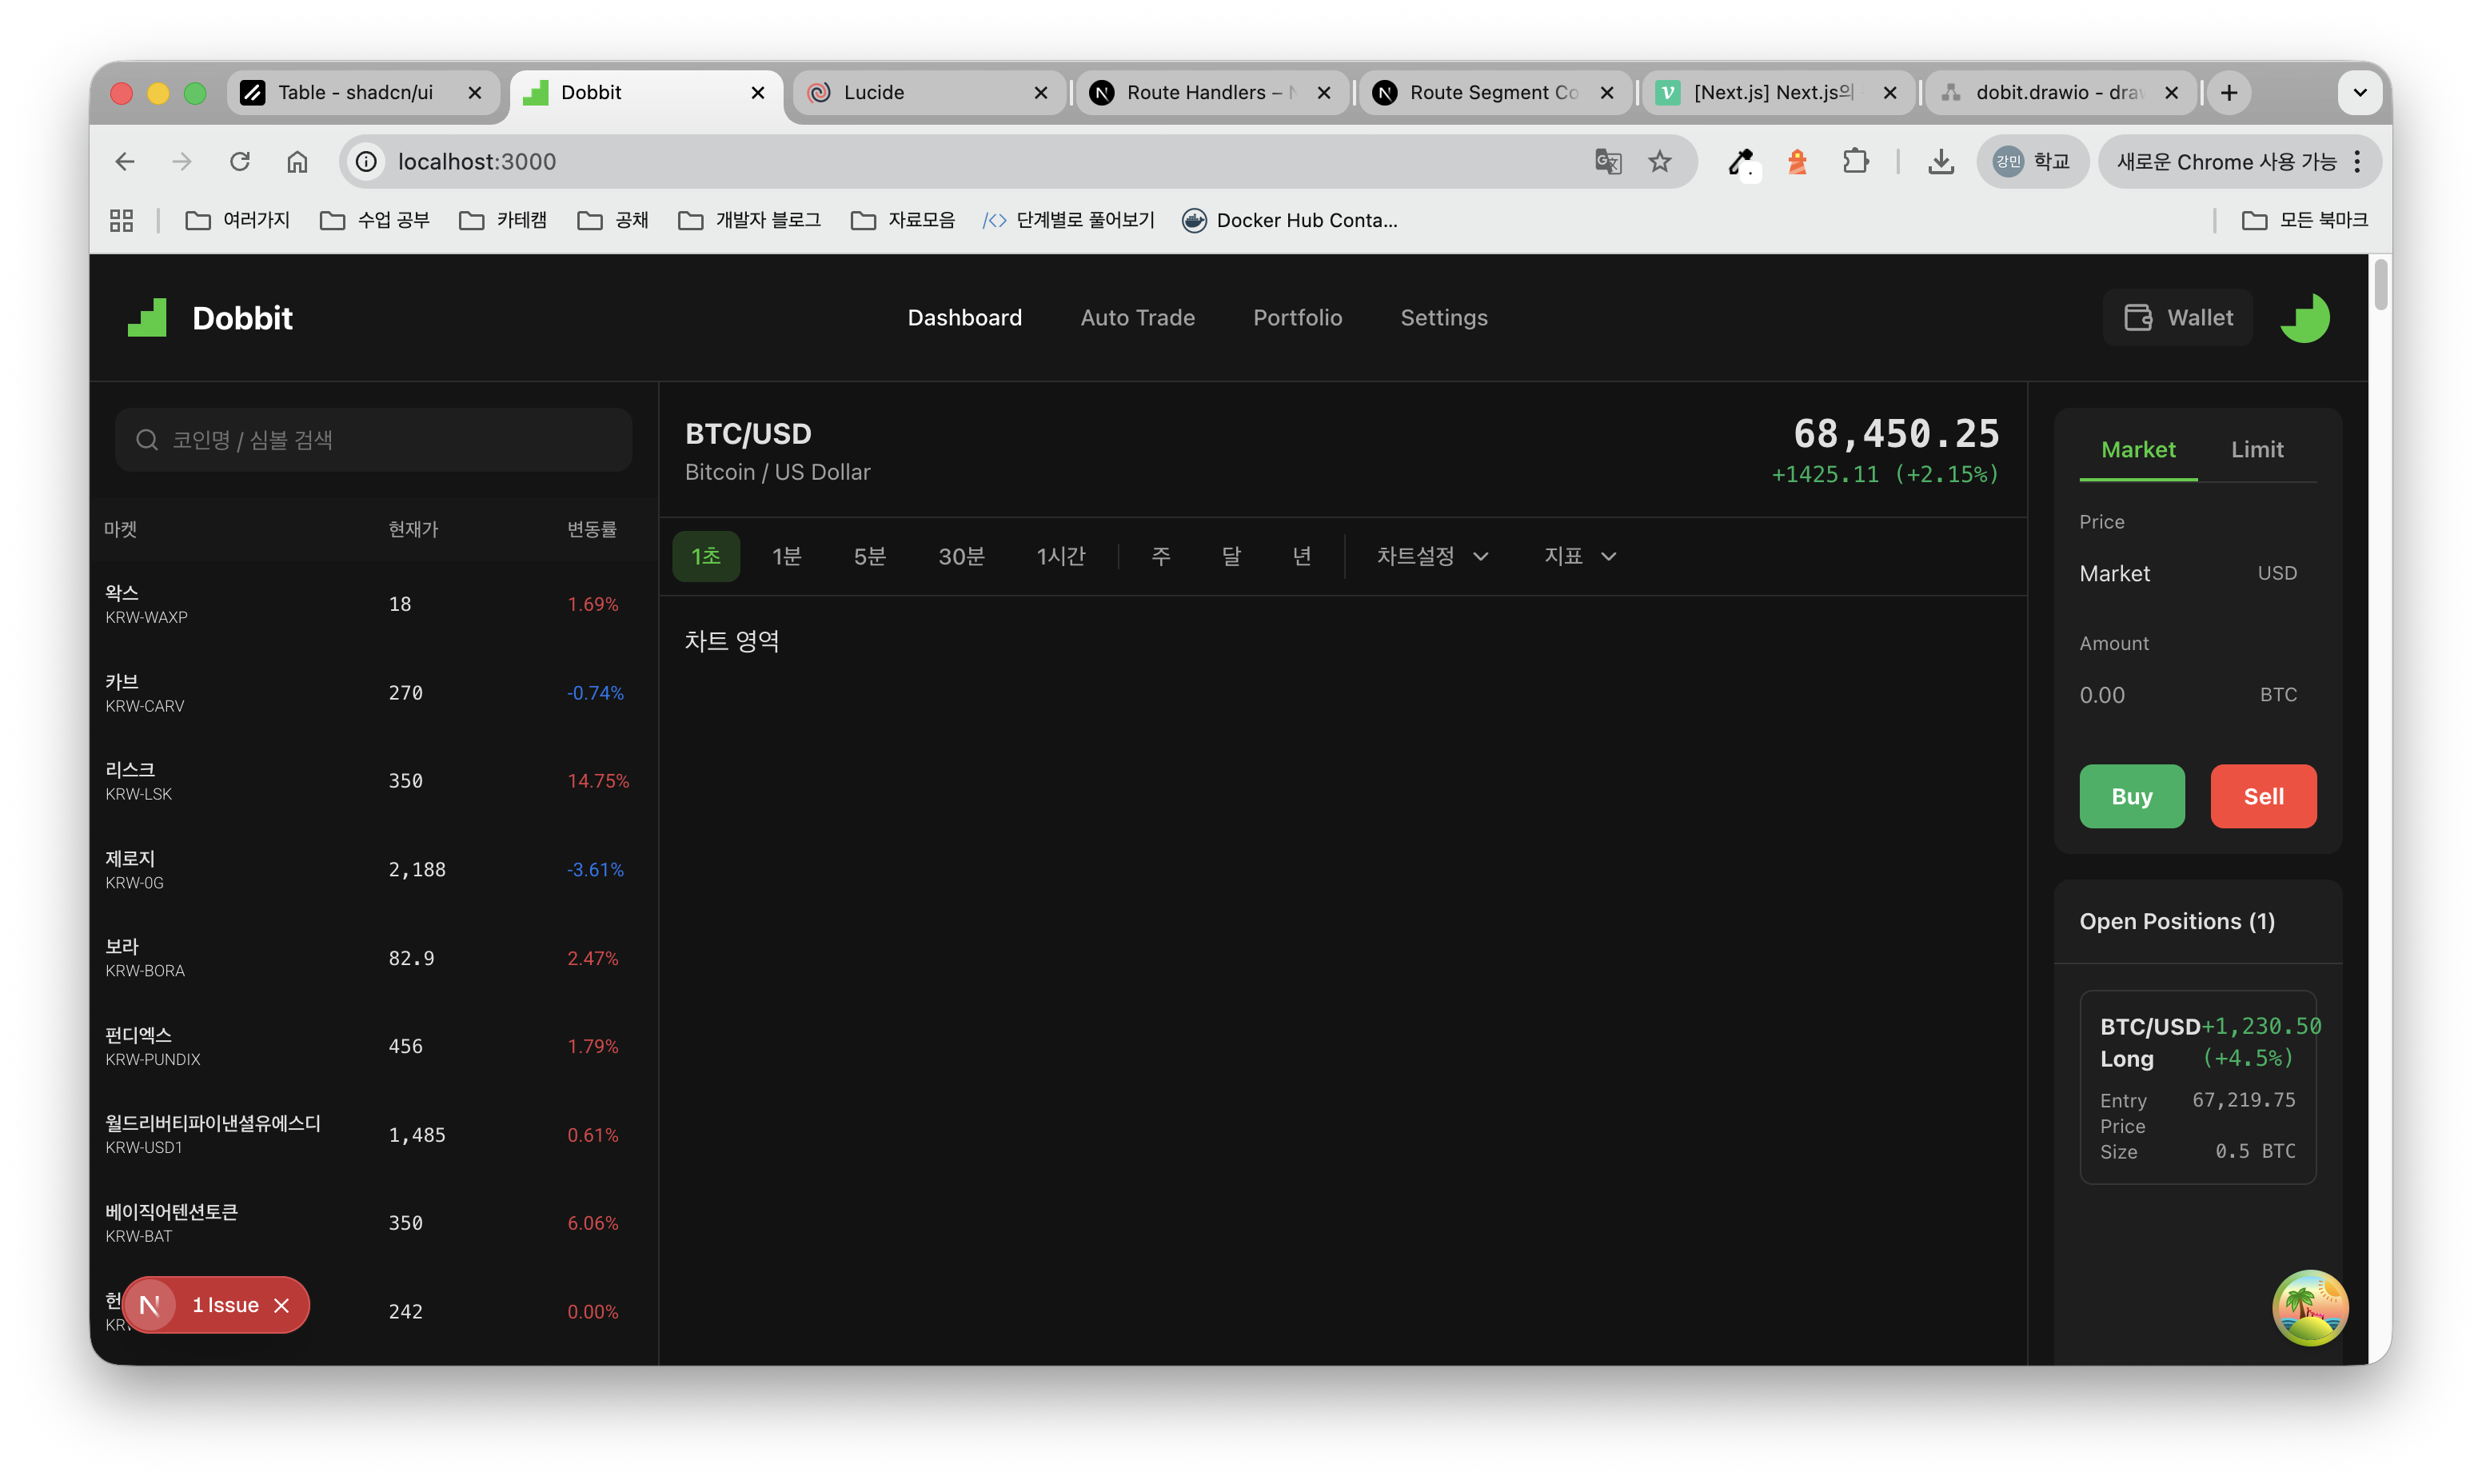Select the 1초 chart interval
This screenshot has height=1484, width=2482.
706,556
